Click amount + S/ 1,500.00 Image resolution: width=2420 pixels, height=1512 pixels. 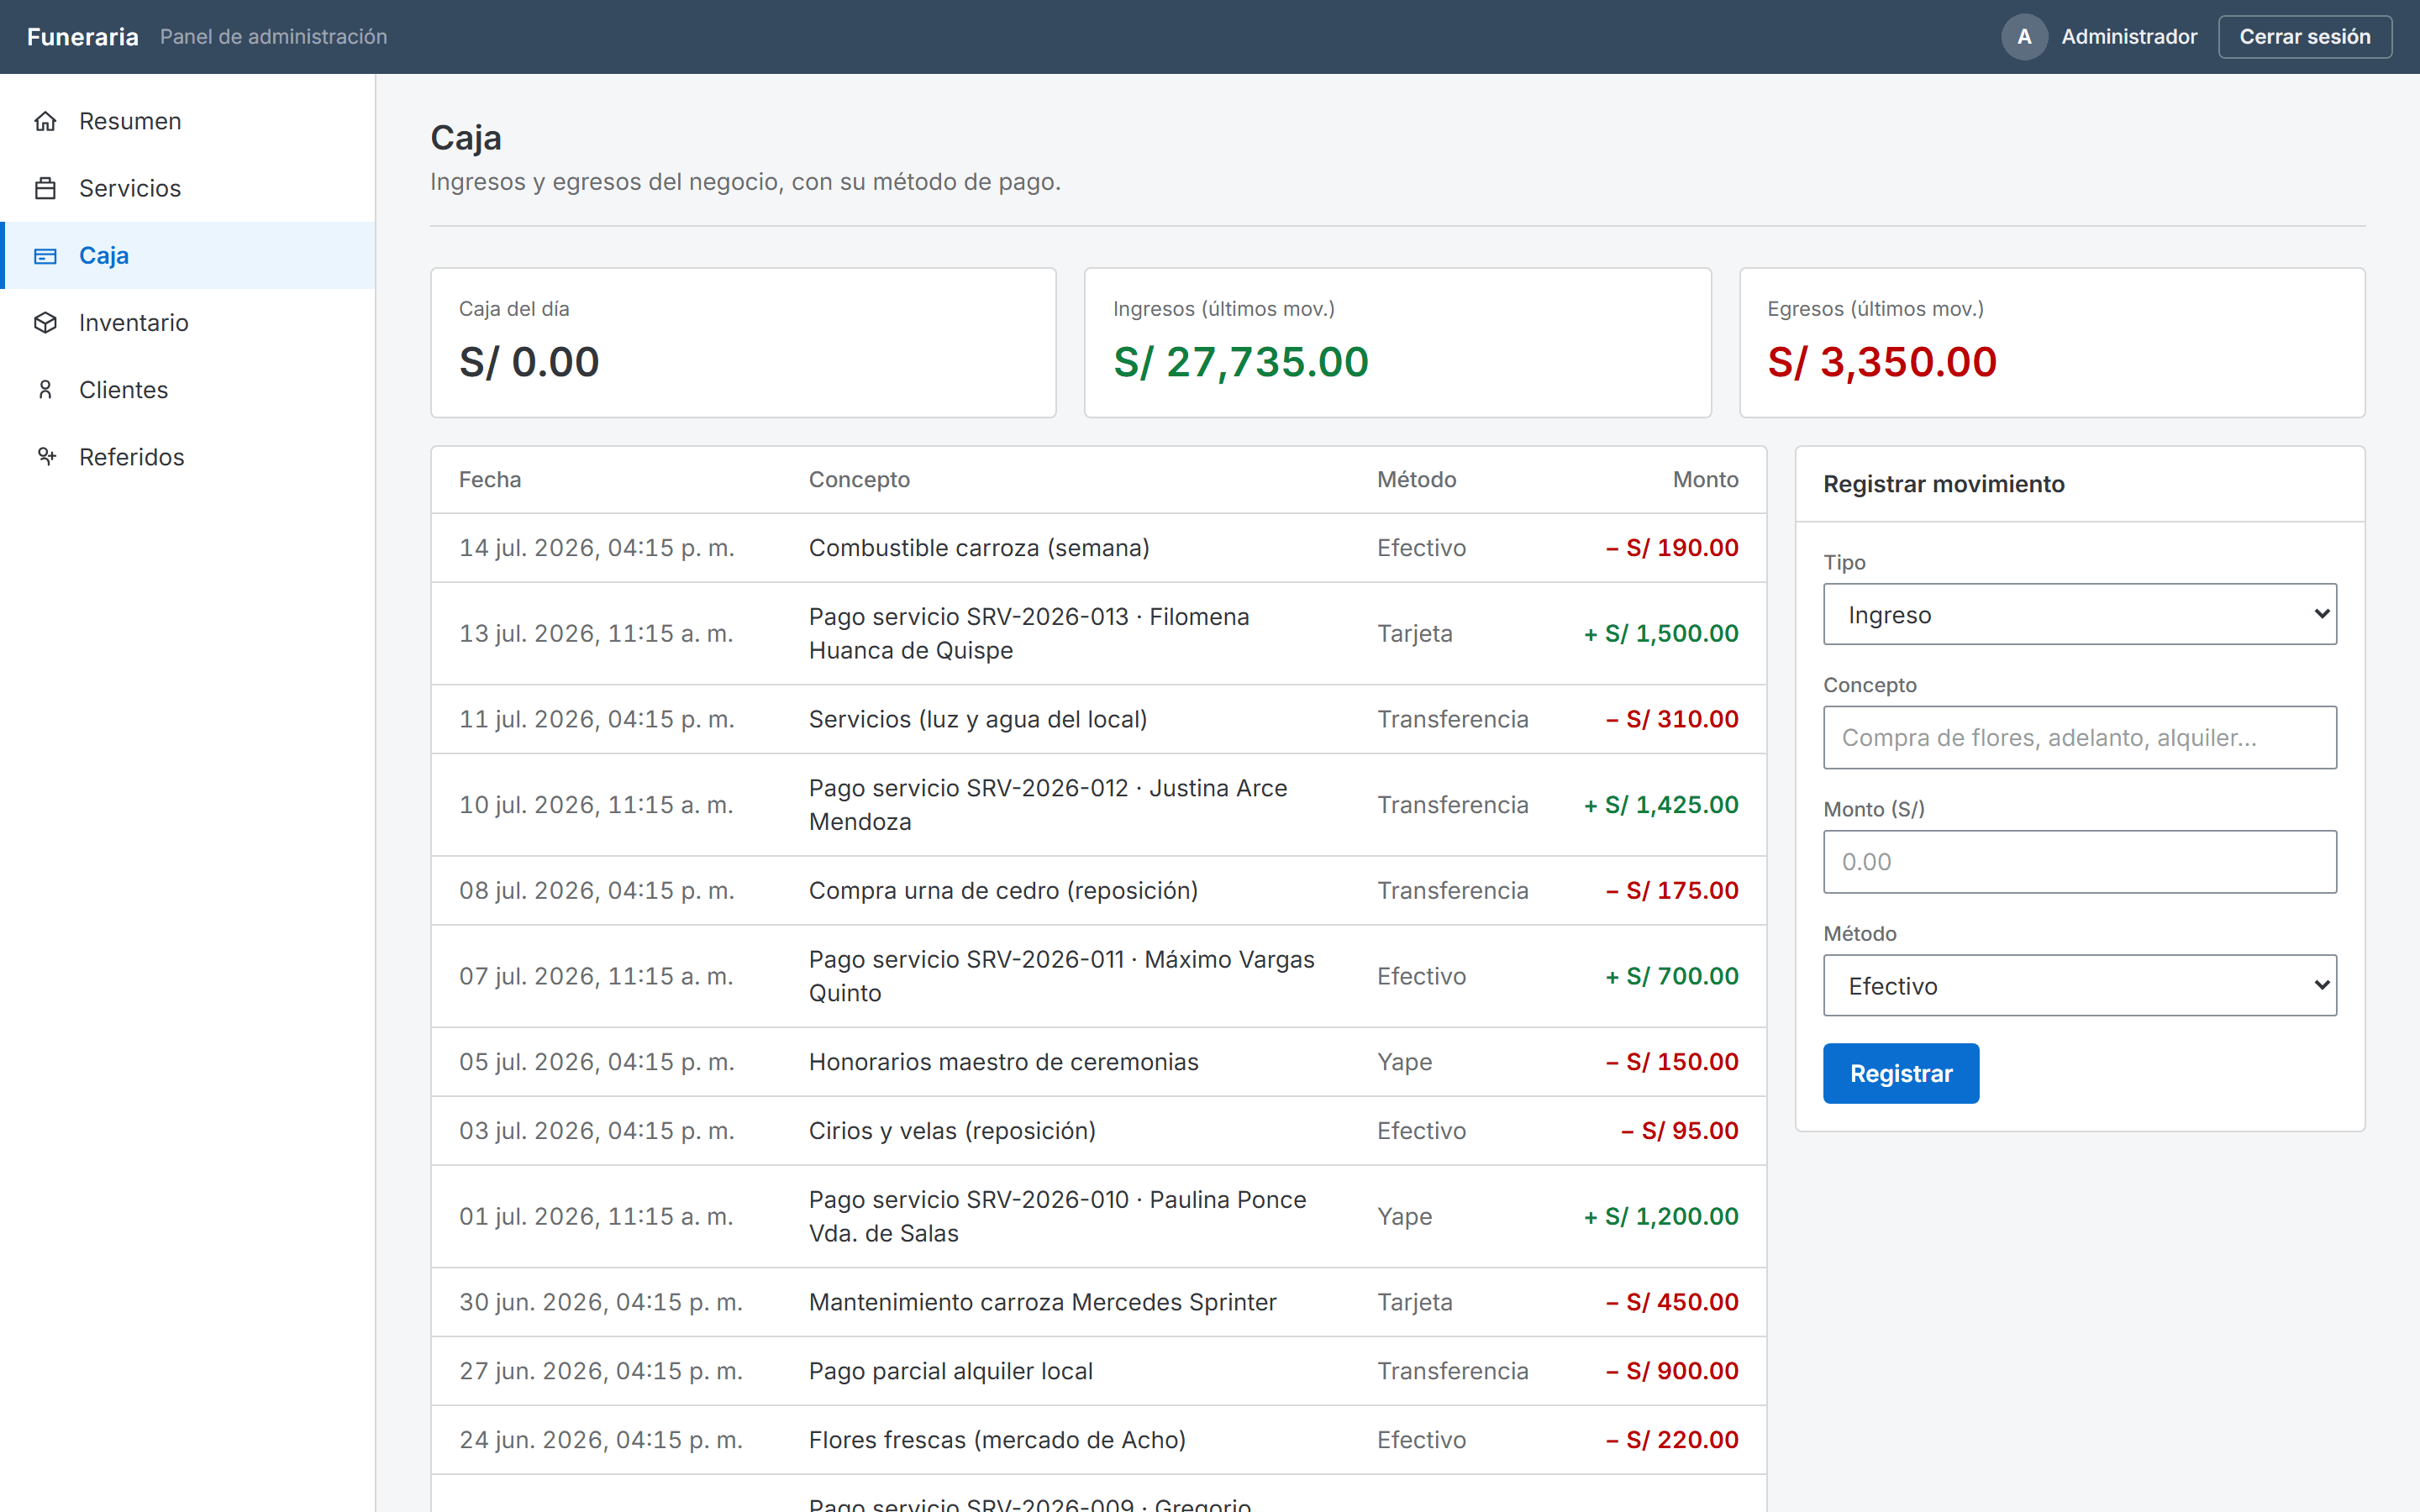[x=1661, y=633]
